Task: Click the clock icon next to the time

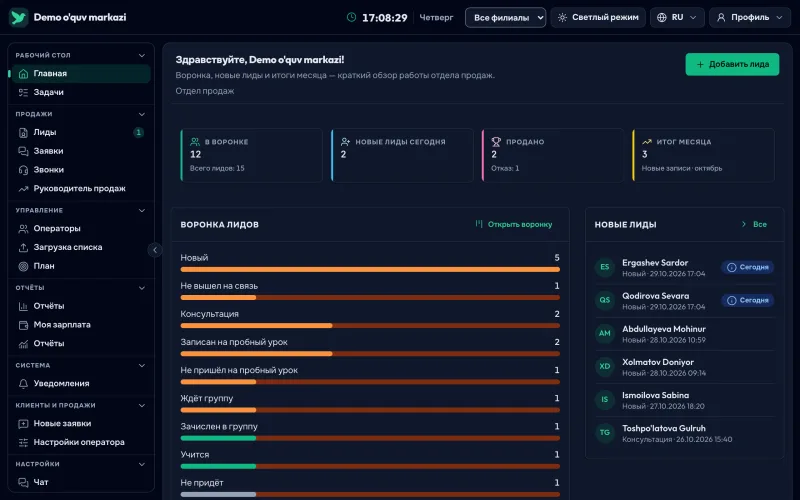Action: 352,17
